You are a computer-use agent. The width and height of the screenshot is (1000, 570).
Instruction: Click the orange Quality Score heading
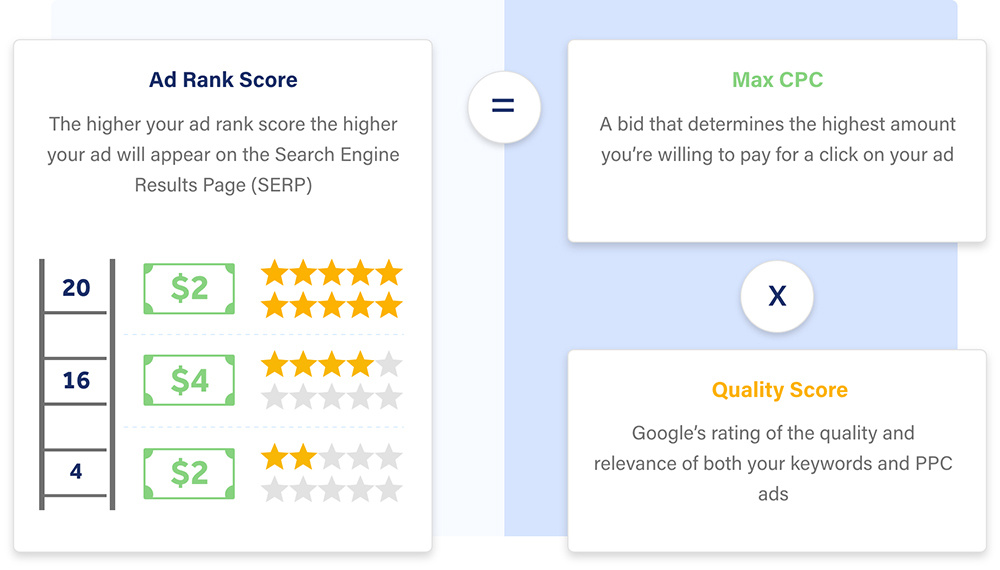[x=779, y=390]
